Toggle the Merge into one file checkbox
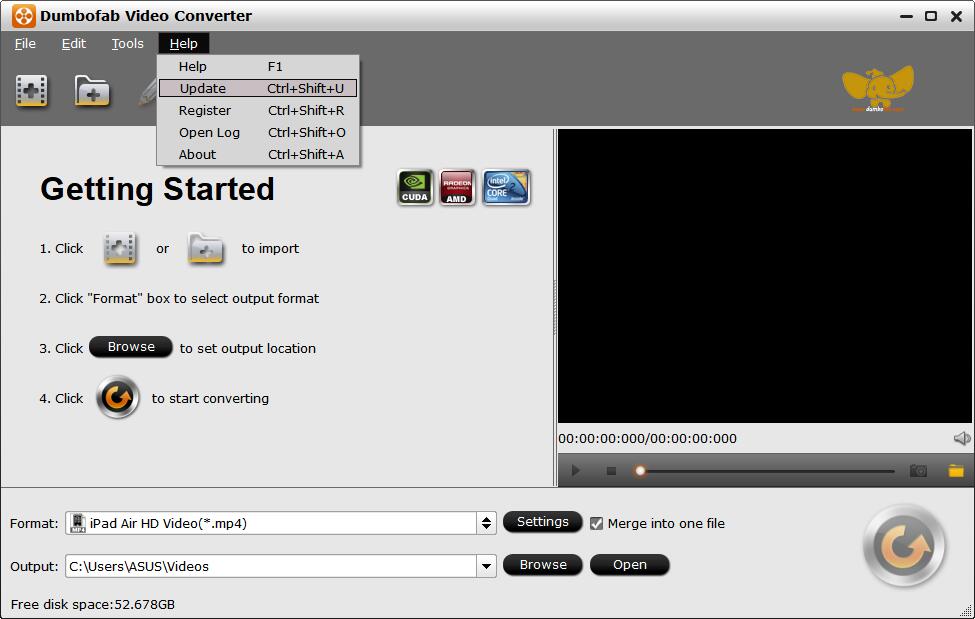Screen dimensions: 975x619 pyautogui.click(x=597, y=523)
